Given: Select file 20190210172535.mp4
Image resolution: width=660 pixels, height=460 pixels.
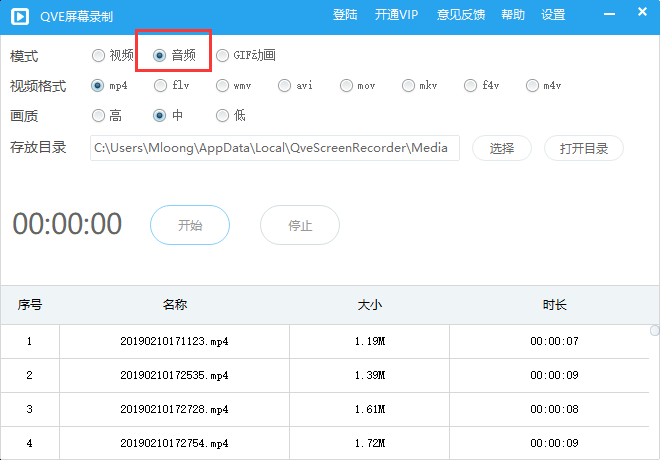Looking at the screenshot, I should coord(174,375).
